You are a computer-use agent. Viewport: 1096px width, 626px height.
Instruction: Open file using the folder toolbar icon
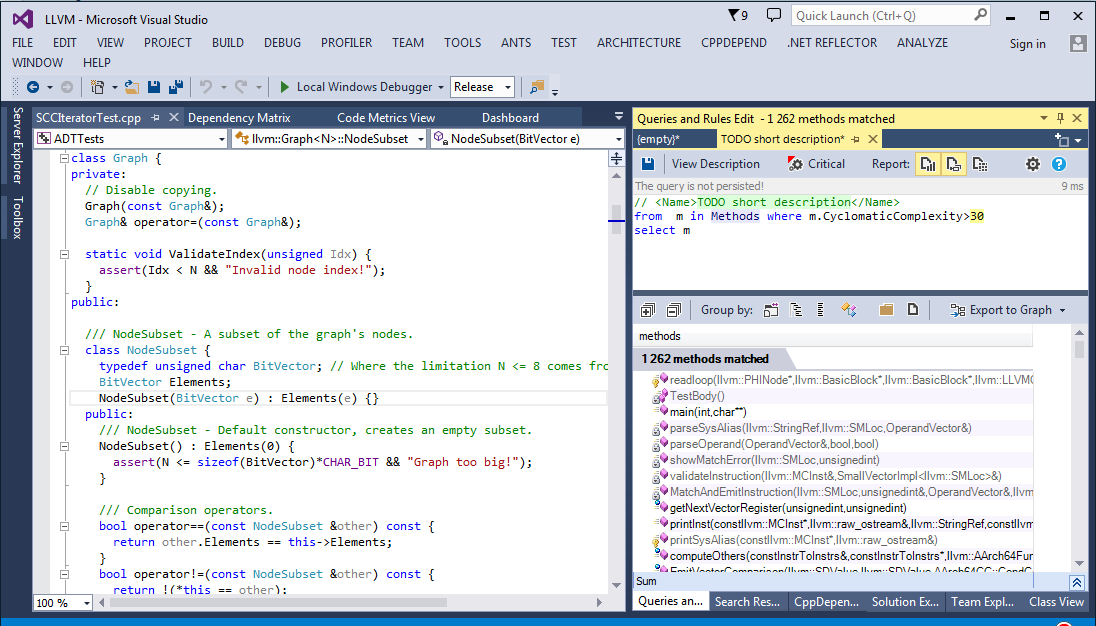[131, 87]
